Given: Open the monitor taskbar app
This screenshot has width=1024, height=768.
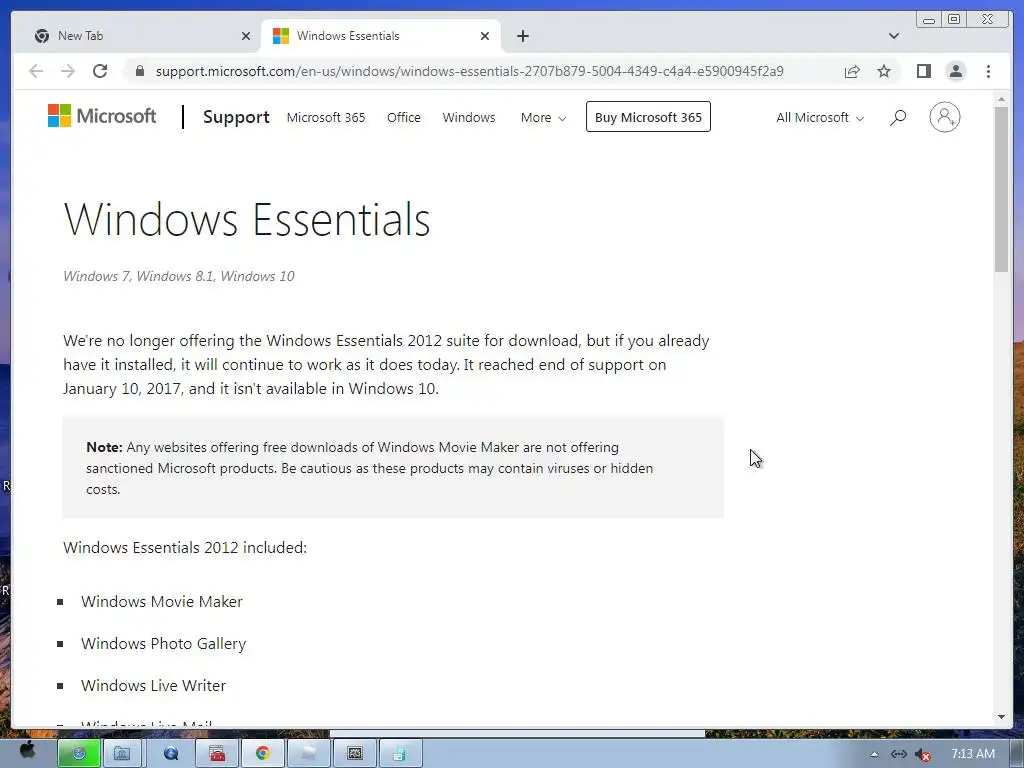Looking at the screenshot, I should click(x=355, y=754).
